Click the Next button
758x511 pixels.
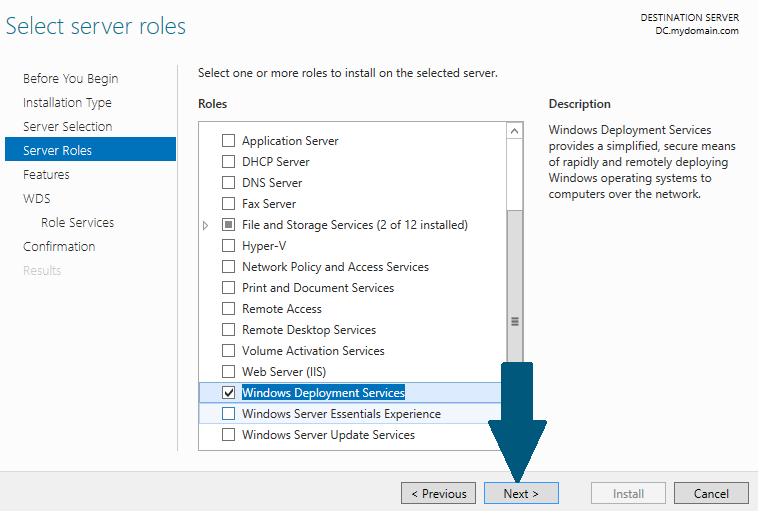521,494
